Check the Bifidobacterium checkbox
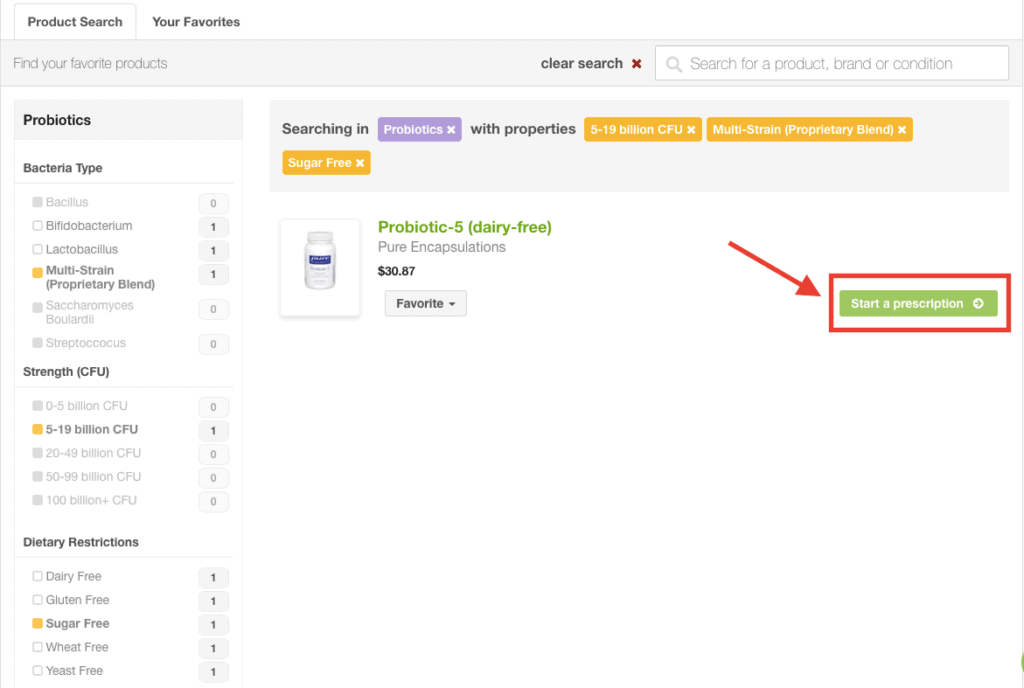The image size is (1024, 688). pos(37,226)
